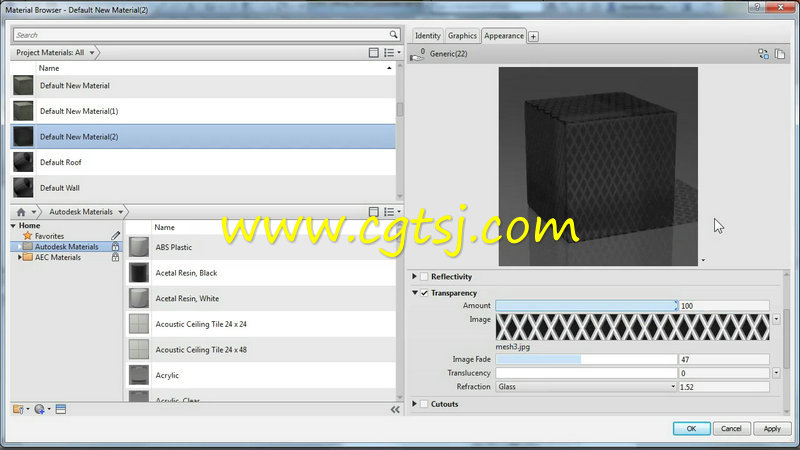The height and width of the screenshot is (450, 800).
Task: Click the create new material icon
Action: tap(42, 409)
